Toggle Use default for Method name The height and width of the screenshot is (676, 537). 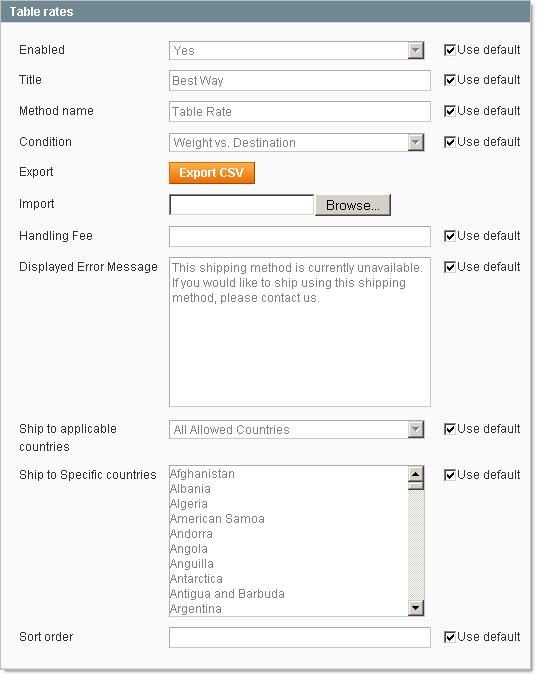[x=450, y=111]
